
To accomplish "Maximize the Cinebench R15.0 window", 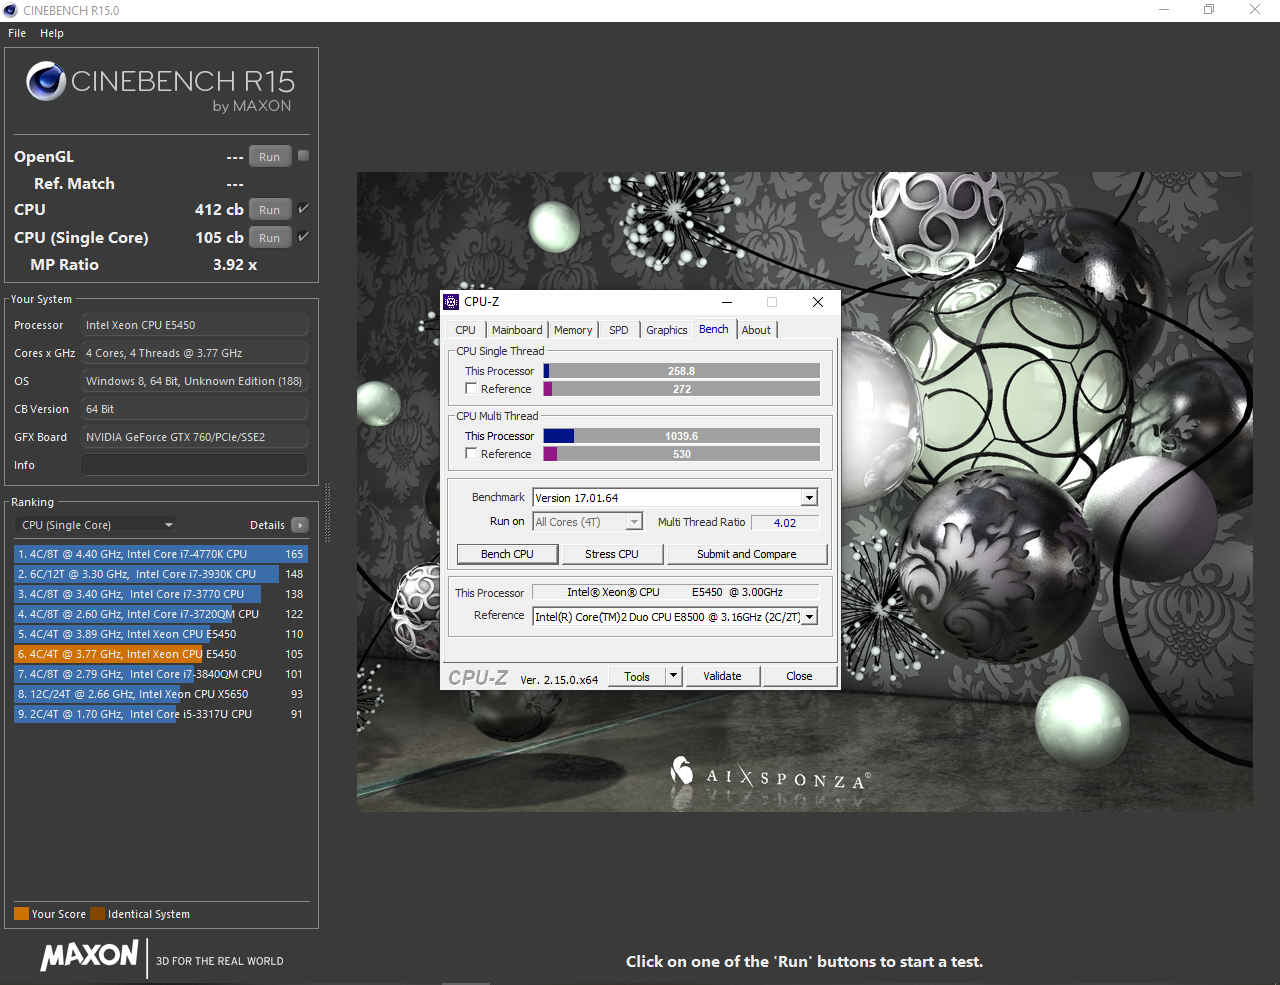I will pyautogui.click(x=1209, y=10).
